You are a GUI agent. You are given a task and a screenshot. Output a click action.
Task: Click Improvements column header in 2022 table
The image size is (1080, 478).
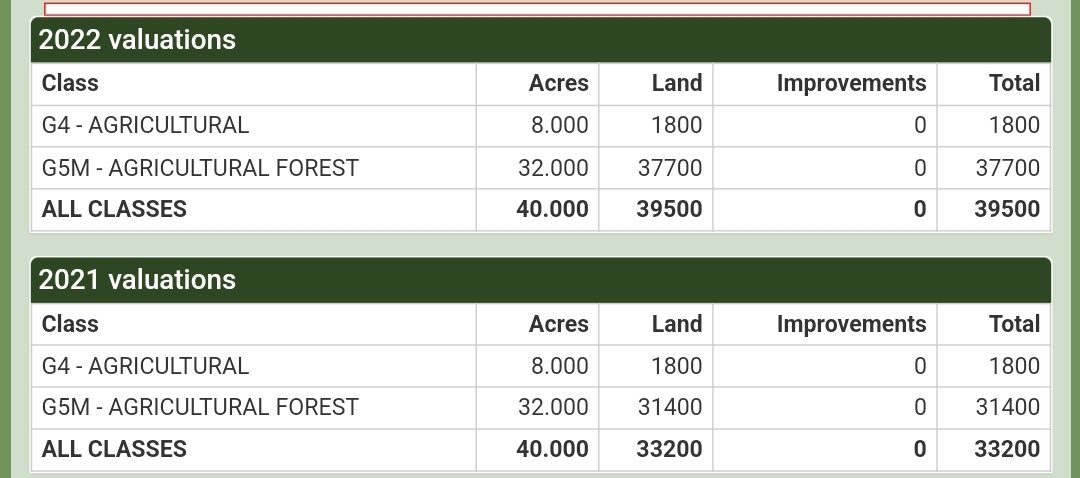851,83
